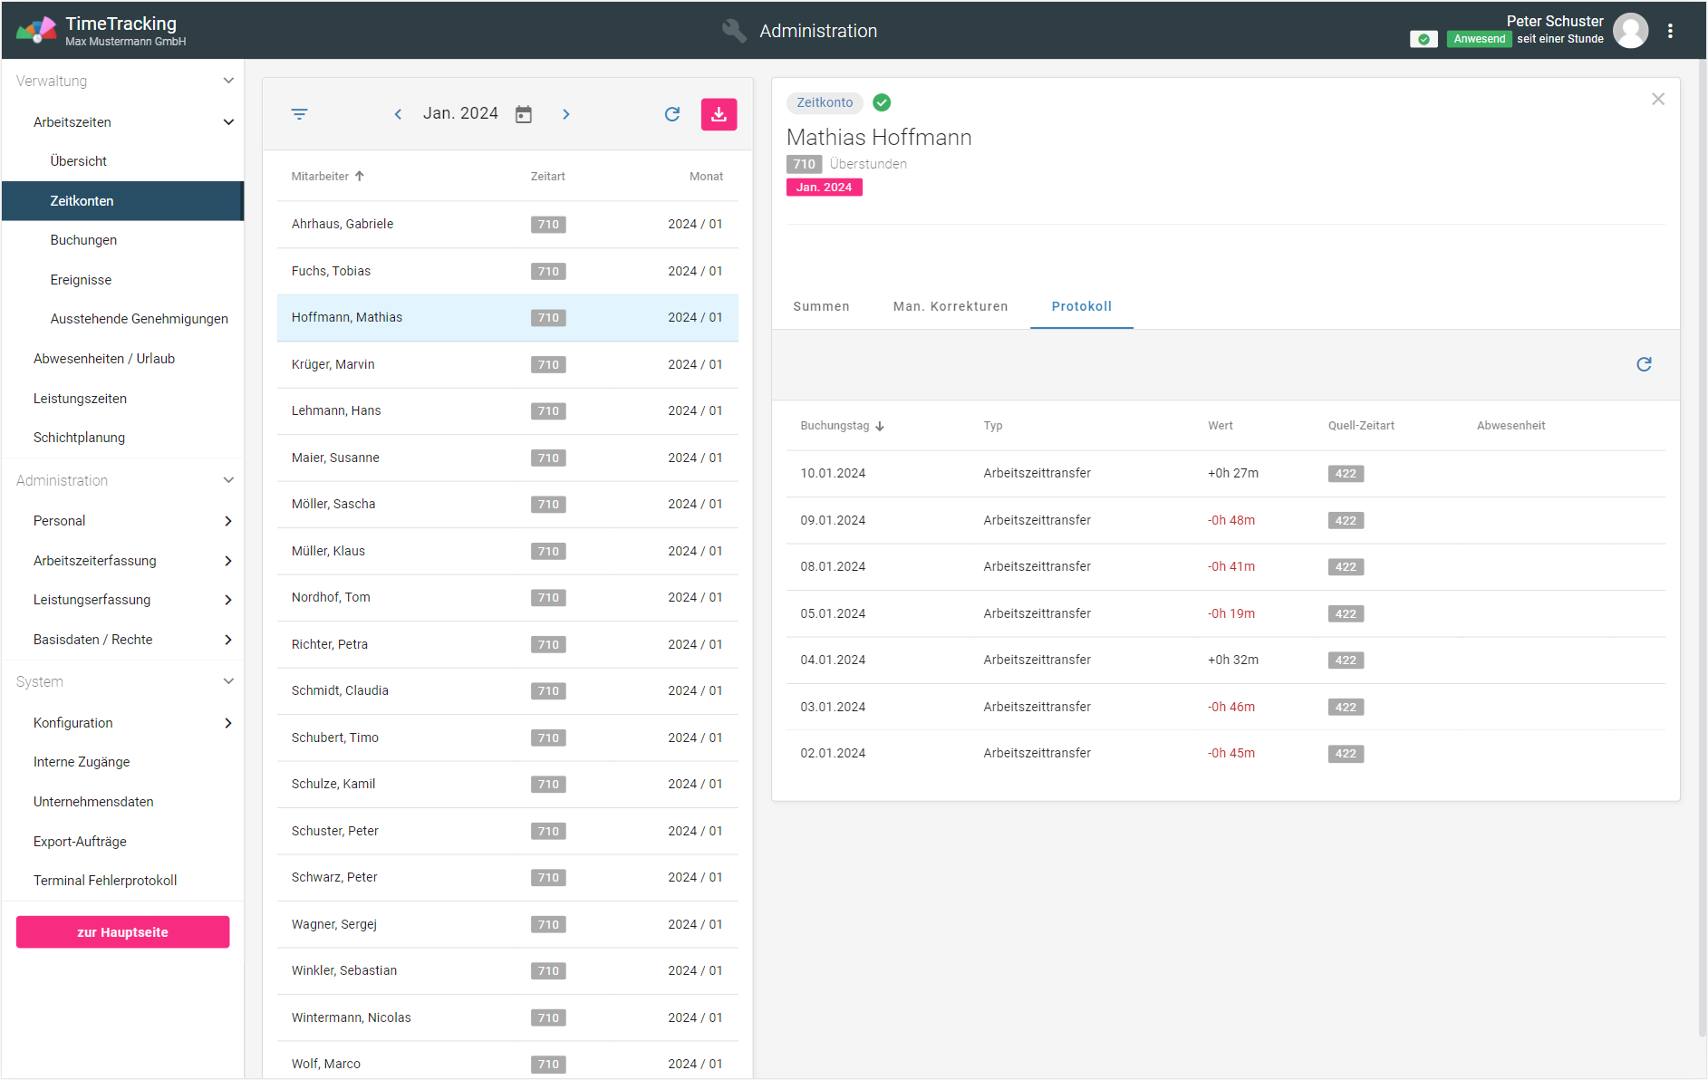Click the pink download export button
Screen dimensions: 1708x1080
pos(718,114)
